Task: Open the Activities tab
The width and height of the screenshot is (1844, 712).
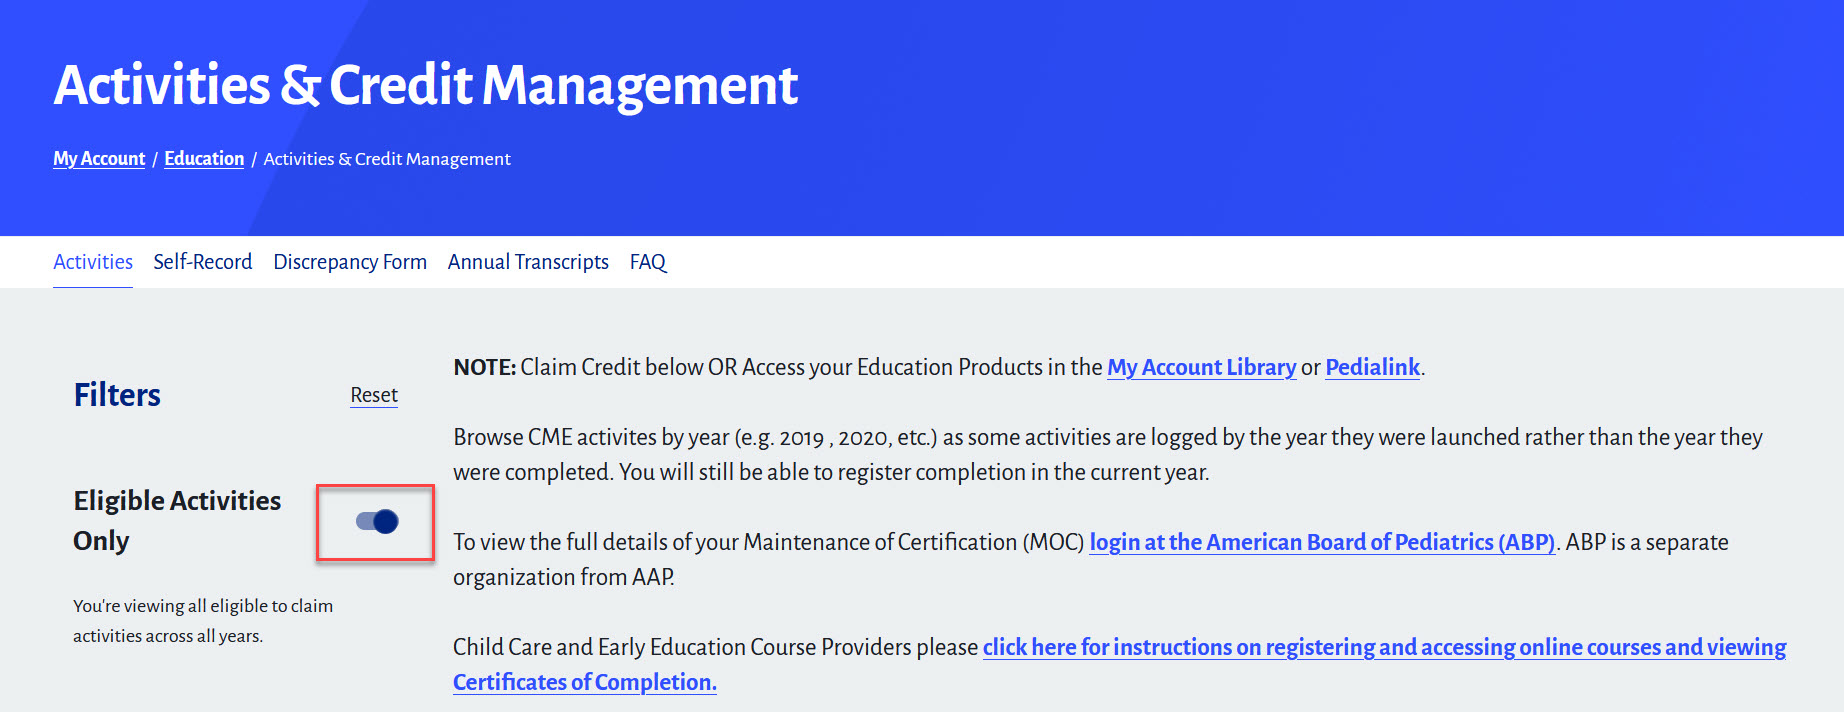Action: pyautogui.click(x=93, y=262)
